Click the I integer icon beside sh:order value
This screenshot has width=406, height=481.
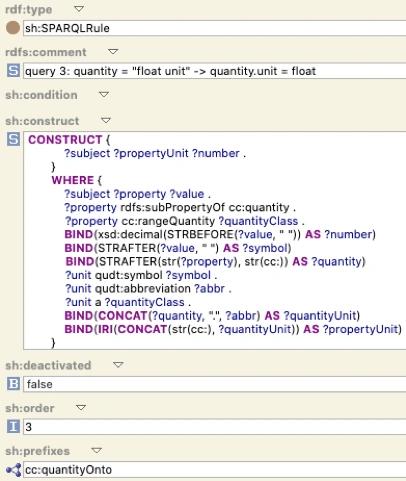13,427
